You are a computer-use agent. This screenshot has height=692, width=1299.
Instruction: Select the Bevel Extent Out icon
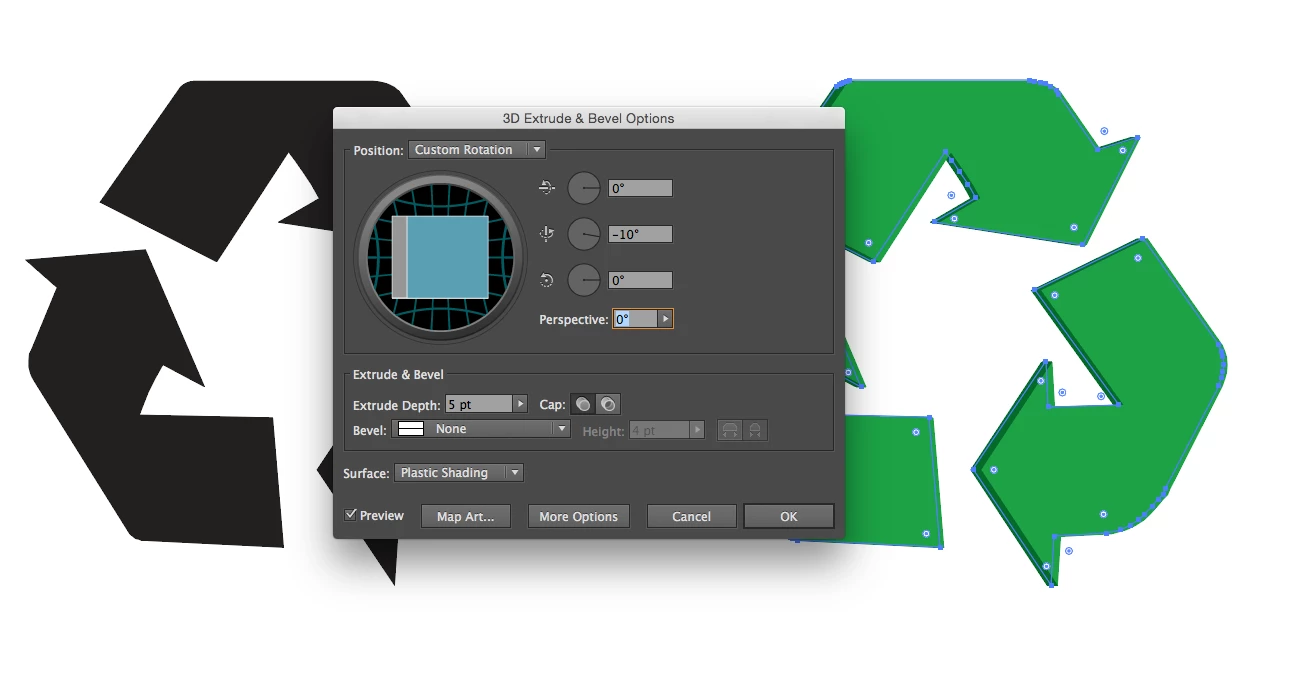(x=730, y=430)
